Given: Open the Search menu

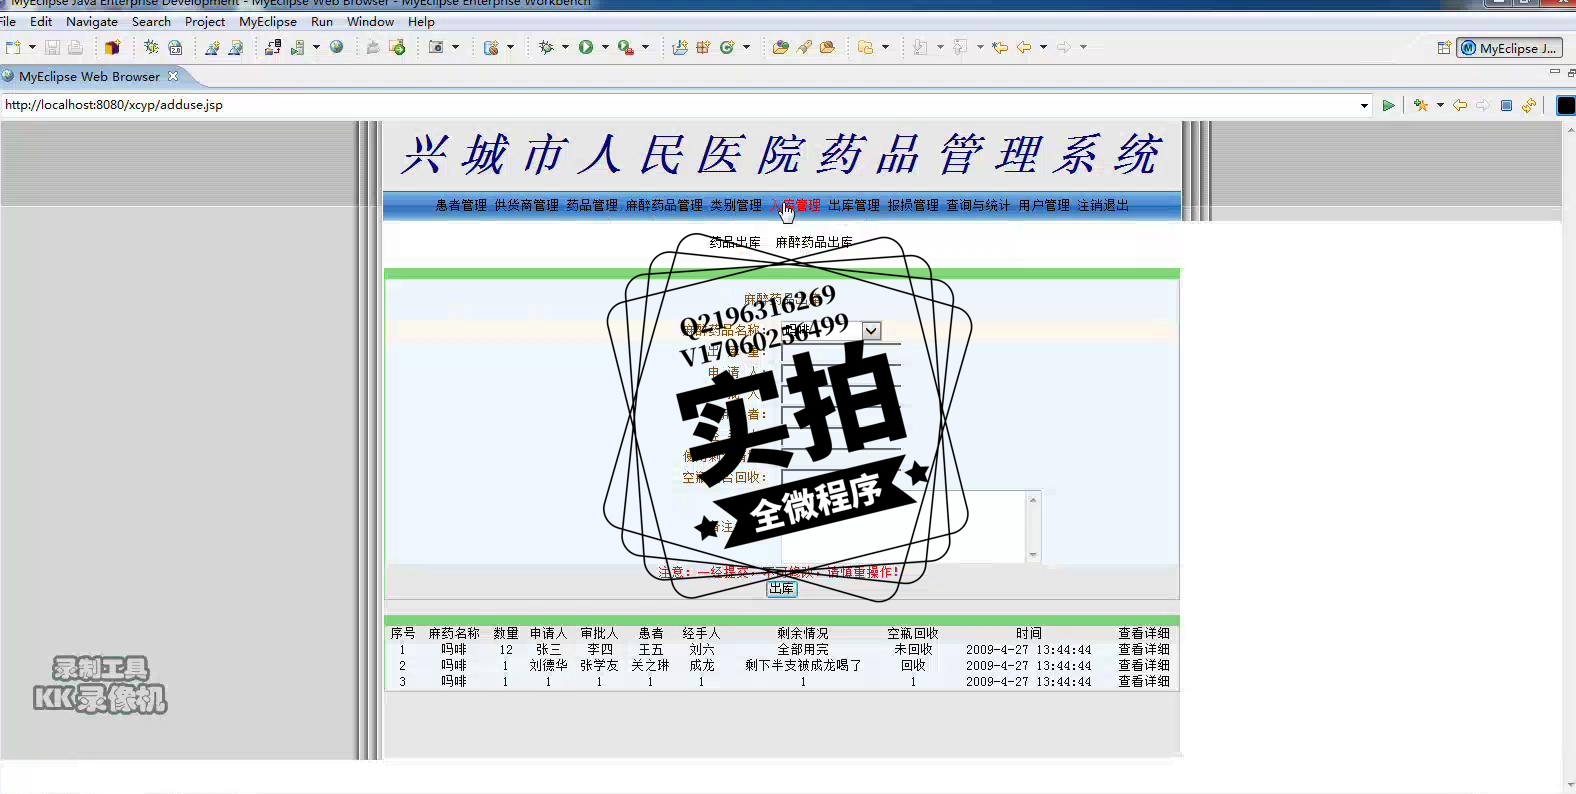Looking at the screenshot, I should pos(151,21).
